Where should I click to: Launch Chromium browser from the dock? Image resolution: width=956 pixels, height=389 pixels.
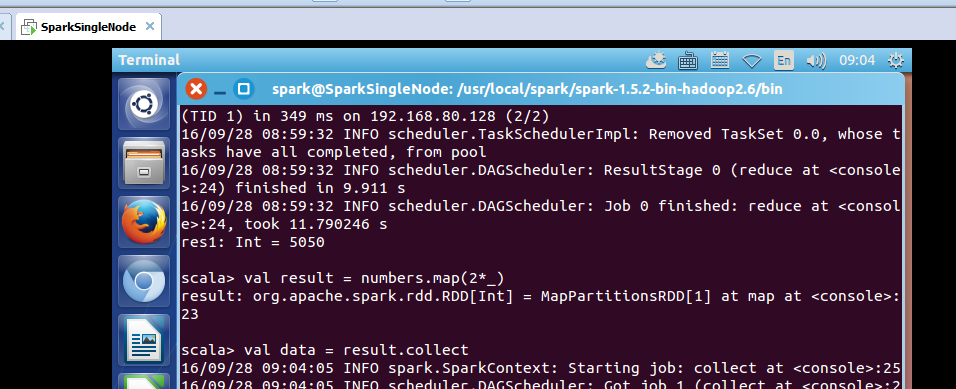point(144,280)
